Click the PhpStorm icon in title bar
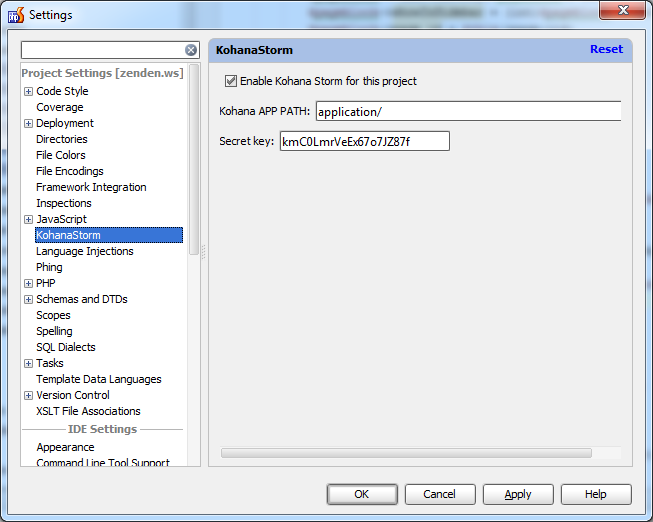The image size is (653, 522). pyautogui.click(x=16, y=15)
